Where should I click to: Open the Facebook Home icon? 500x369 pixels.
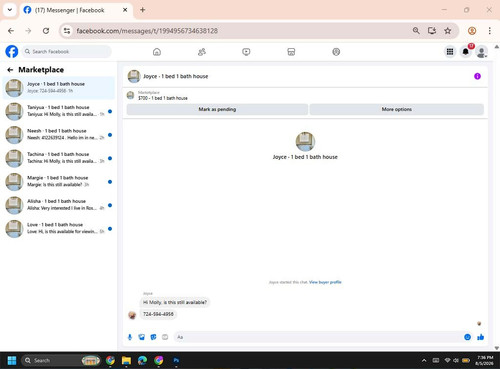(x=157, y=52)
